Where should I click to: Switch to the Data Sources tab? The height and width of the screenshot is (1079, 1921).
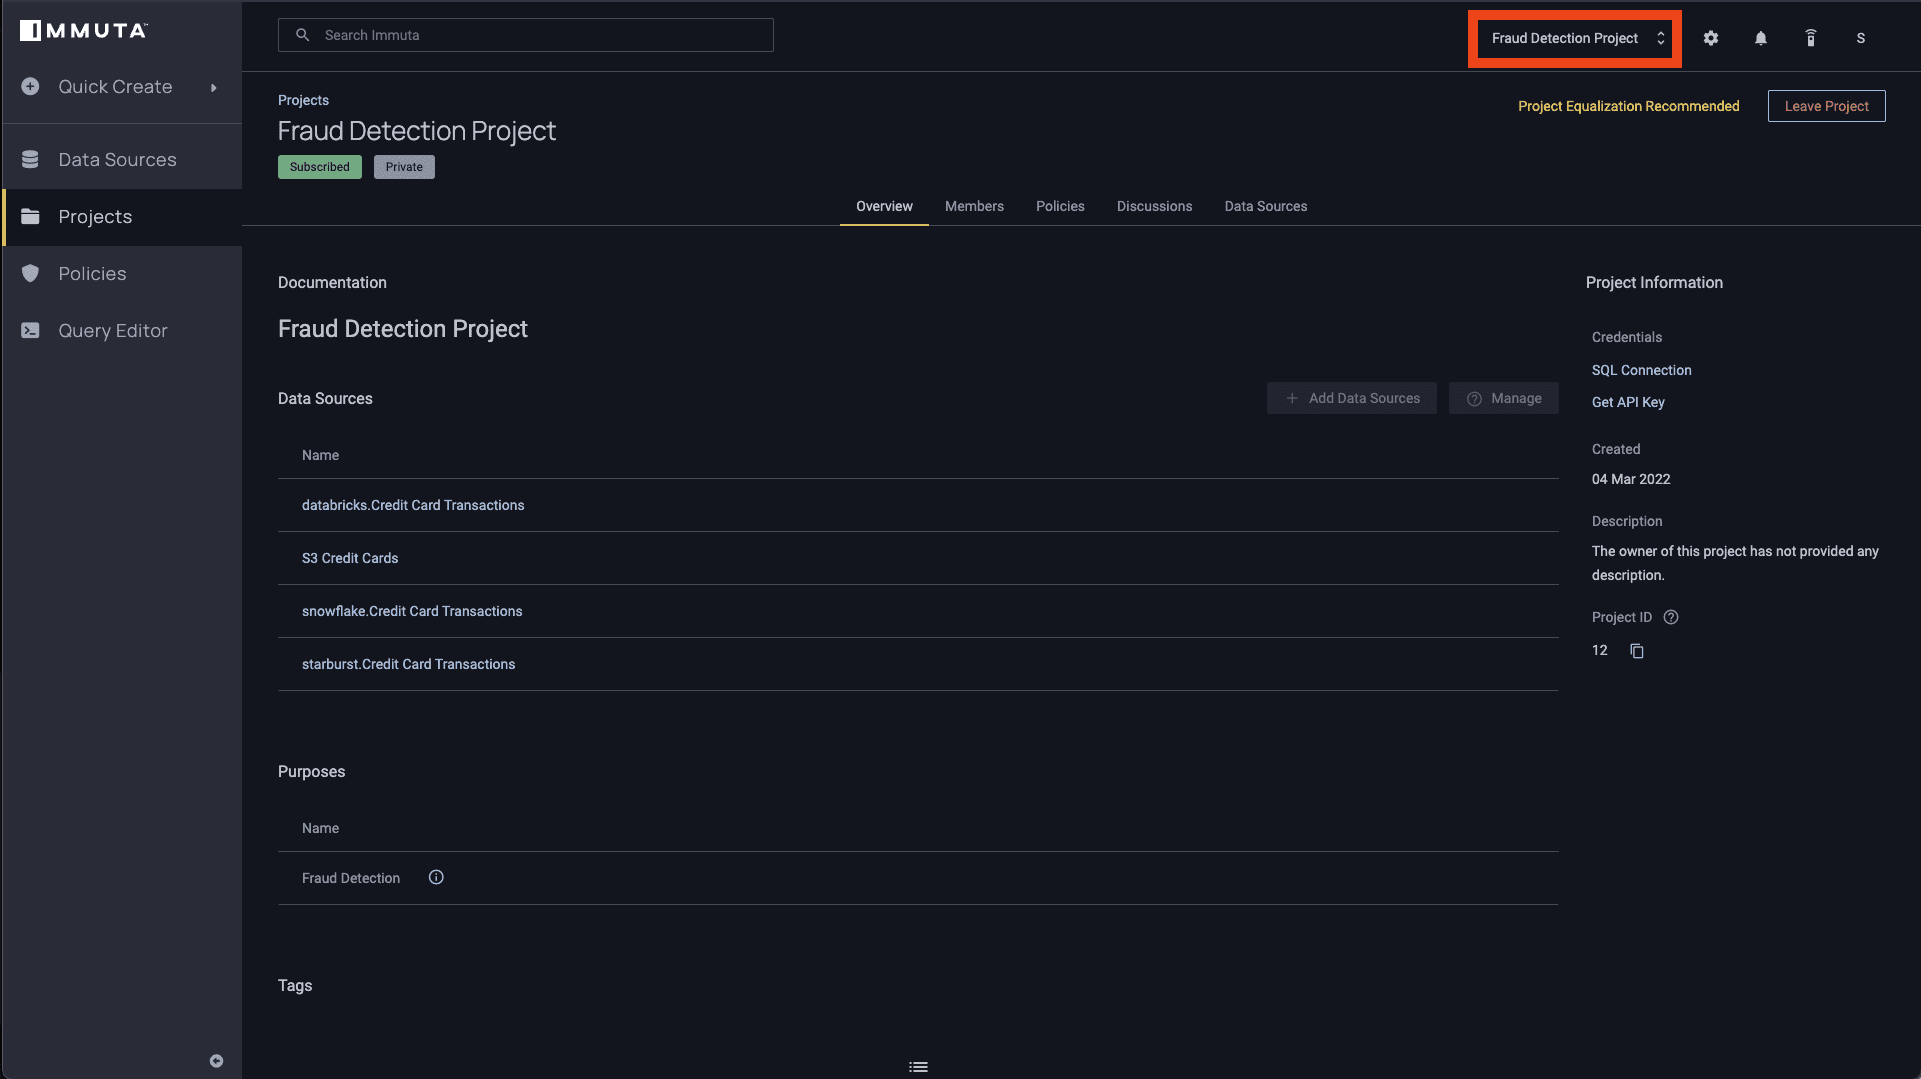click(1266, 206)
